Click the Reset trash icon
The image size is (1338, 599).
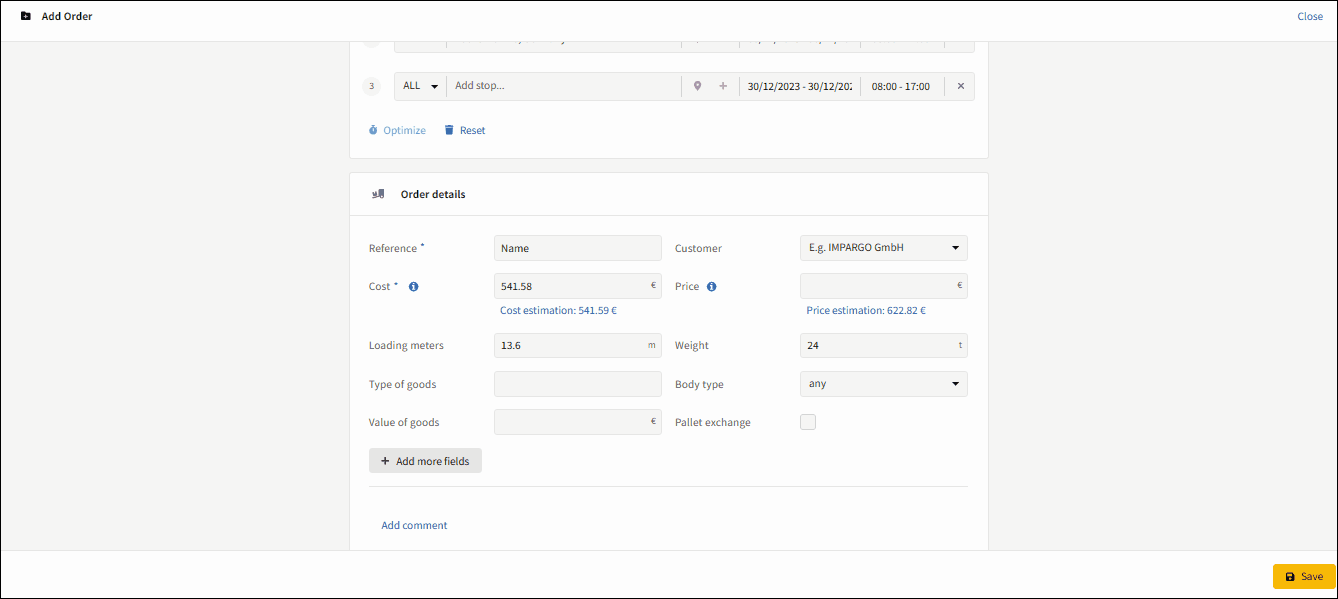tap(449, 130)
